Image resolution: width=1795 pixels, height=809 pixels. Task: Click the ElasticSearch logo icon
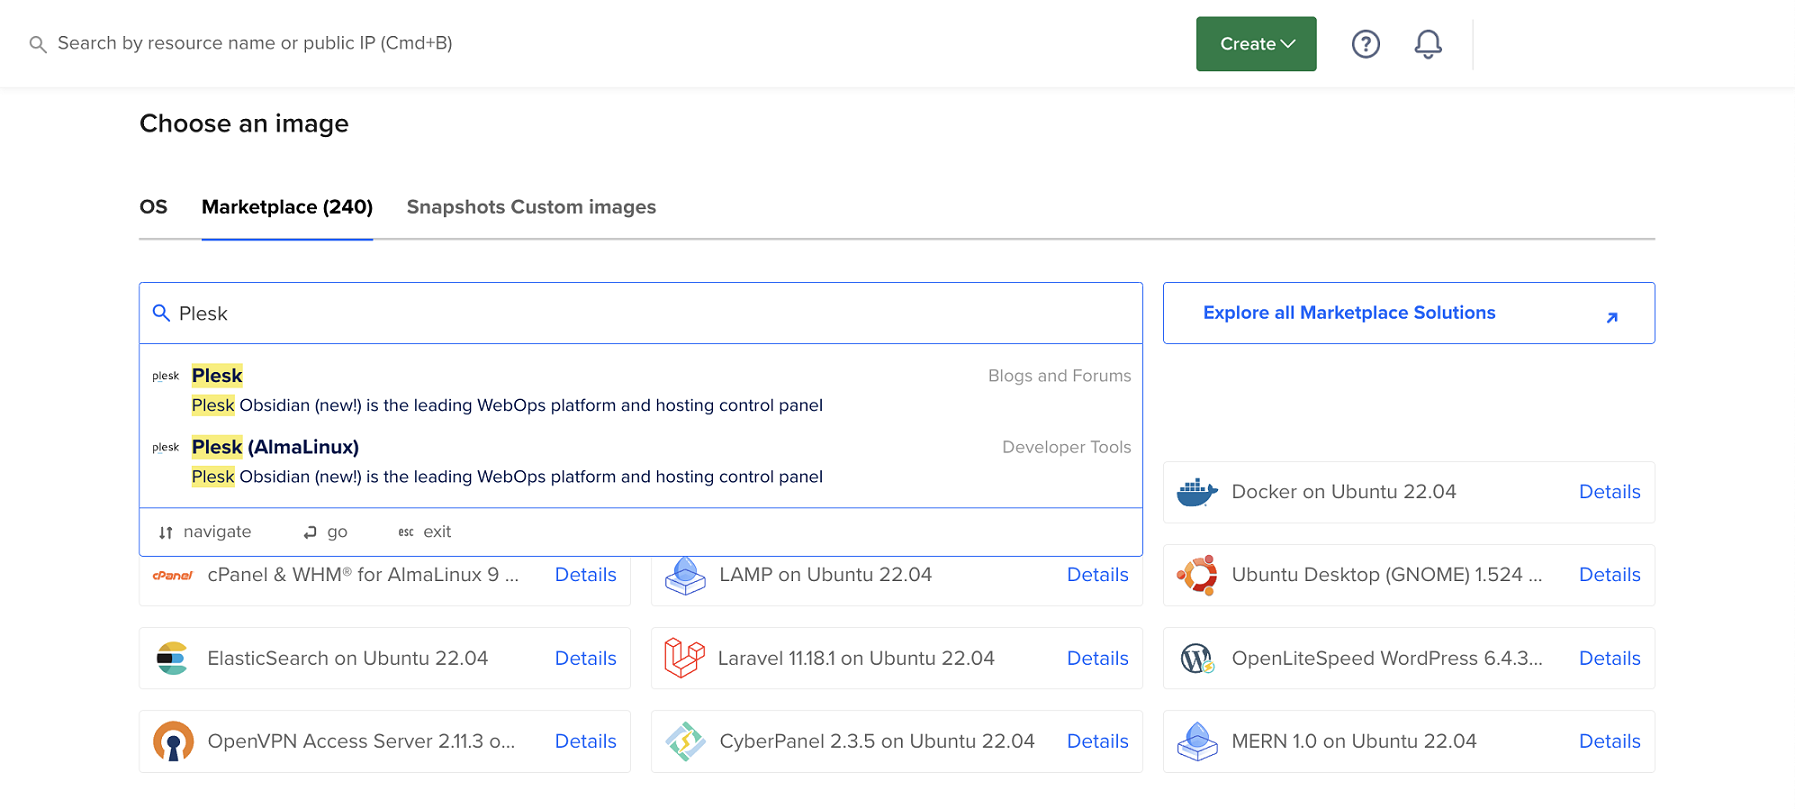click(172, 658)
